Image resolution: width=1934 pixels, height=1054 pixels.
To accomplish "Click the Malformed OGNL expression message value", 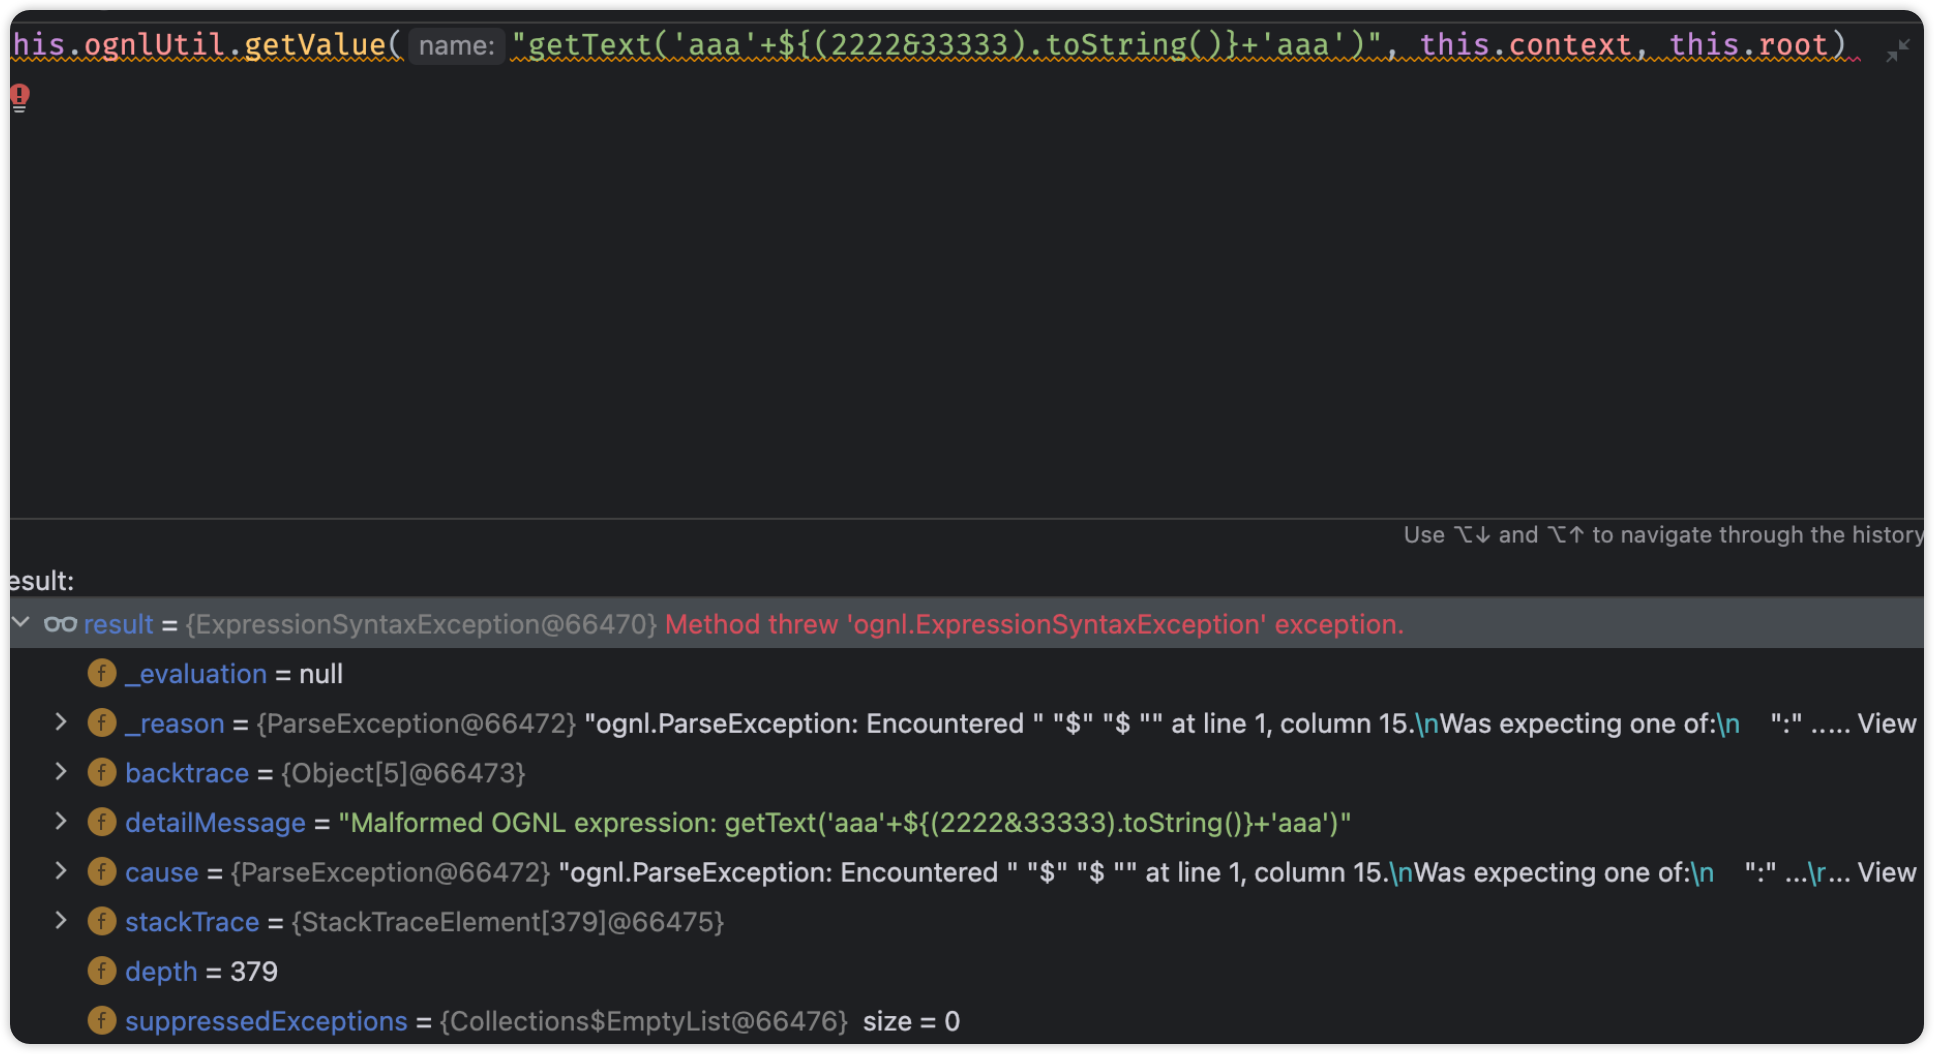I will 844,823.
